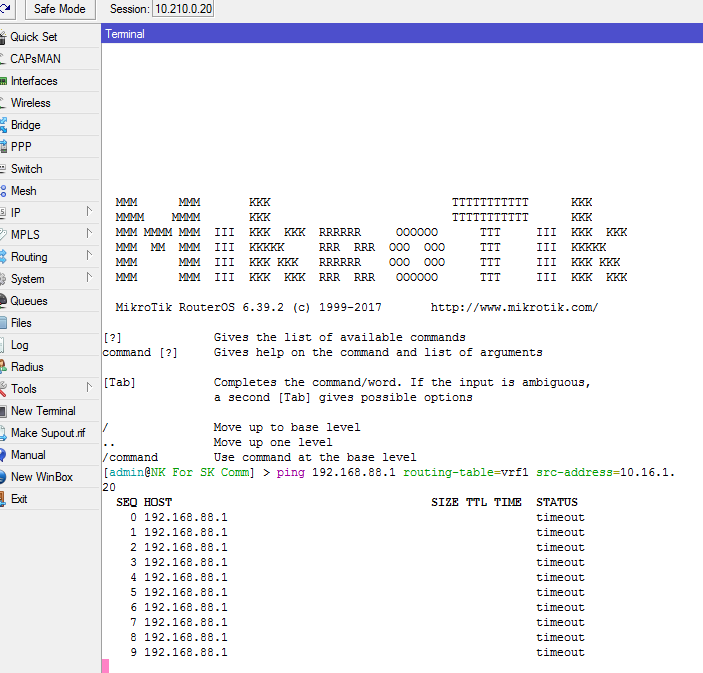Open the Mesh menu item
The image size is (703, 673).
coord(49,191)
